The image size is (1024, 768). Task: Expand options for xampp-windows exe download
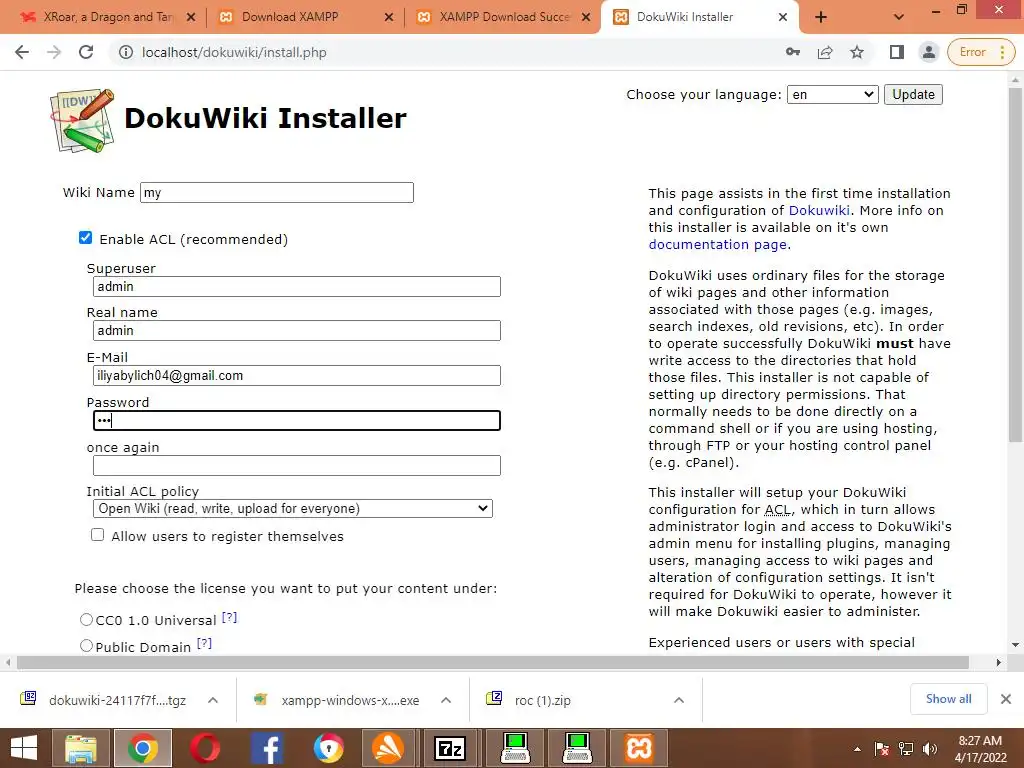tap(446, 700)
